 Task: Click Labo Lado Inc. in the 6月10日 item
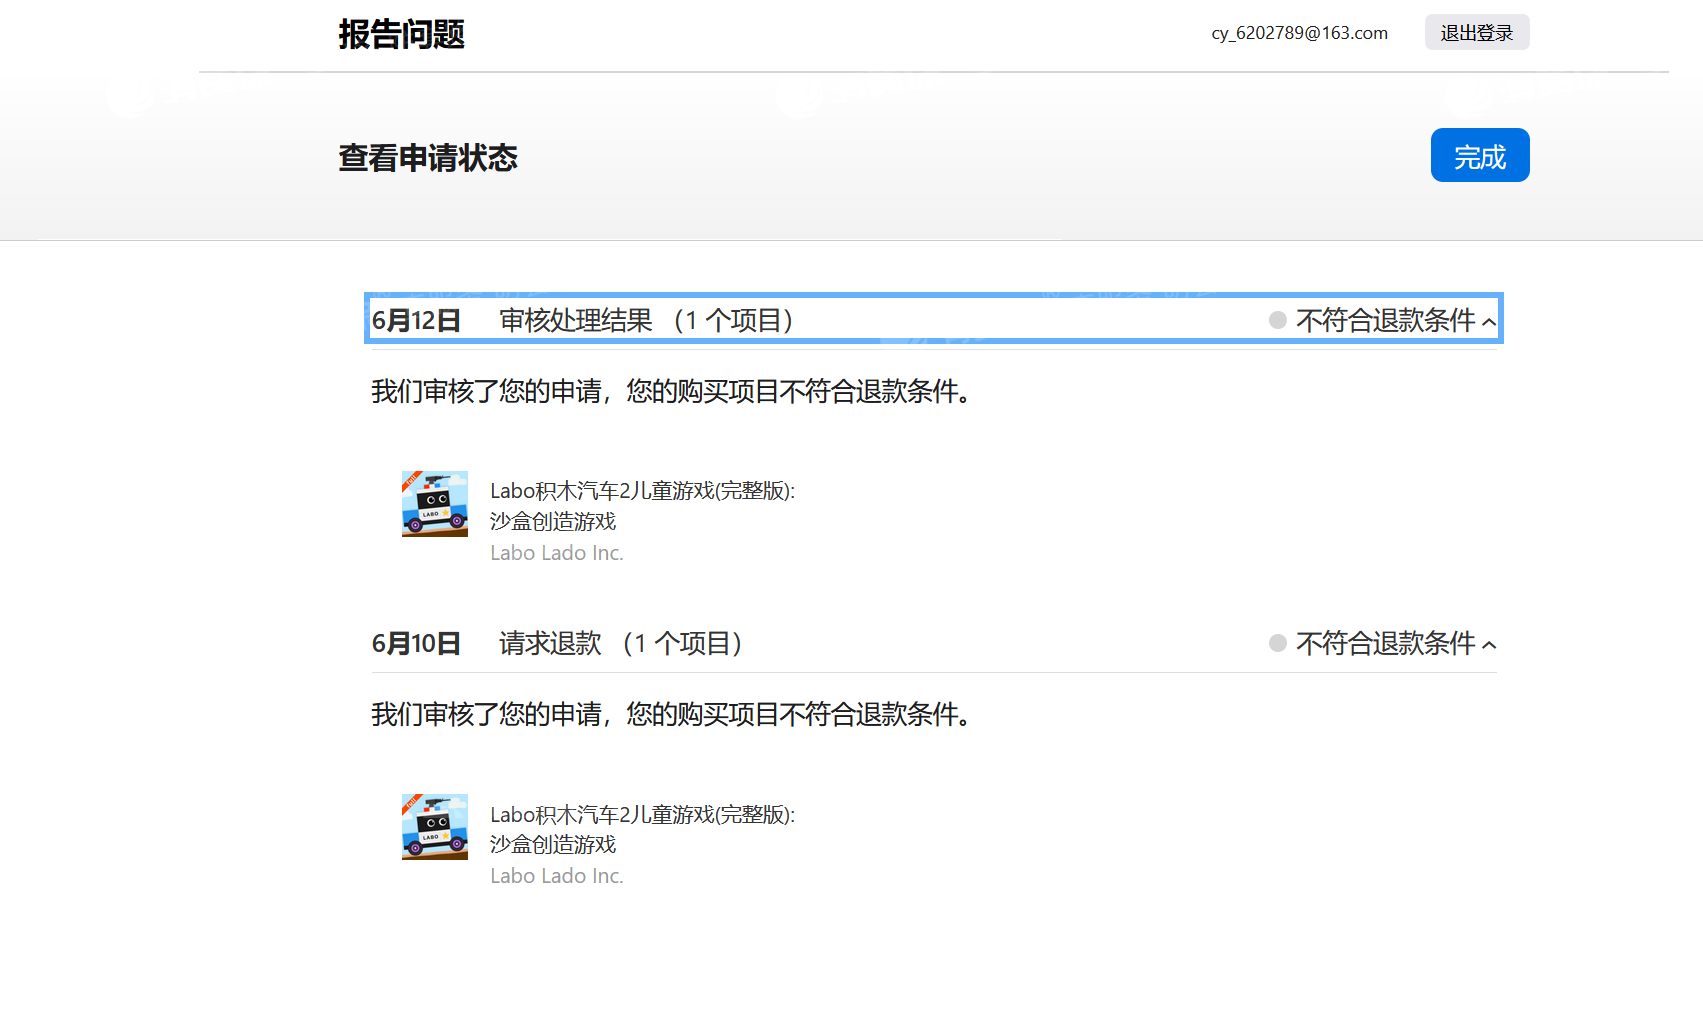[x=557, y=876]
